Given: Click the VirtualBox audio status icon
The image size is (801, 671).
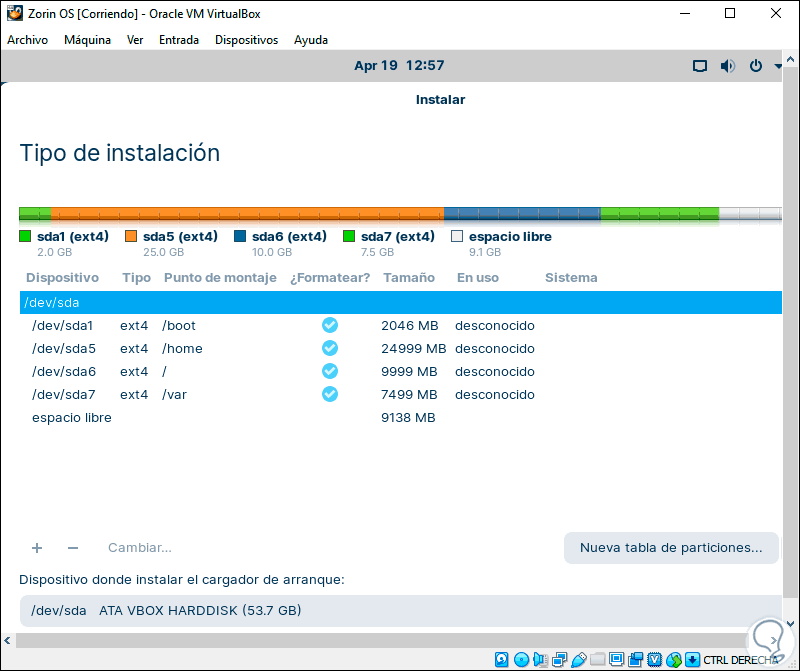Looking at the screenshot, I should [540, 659].
